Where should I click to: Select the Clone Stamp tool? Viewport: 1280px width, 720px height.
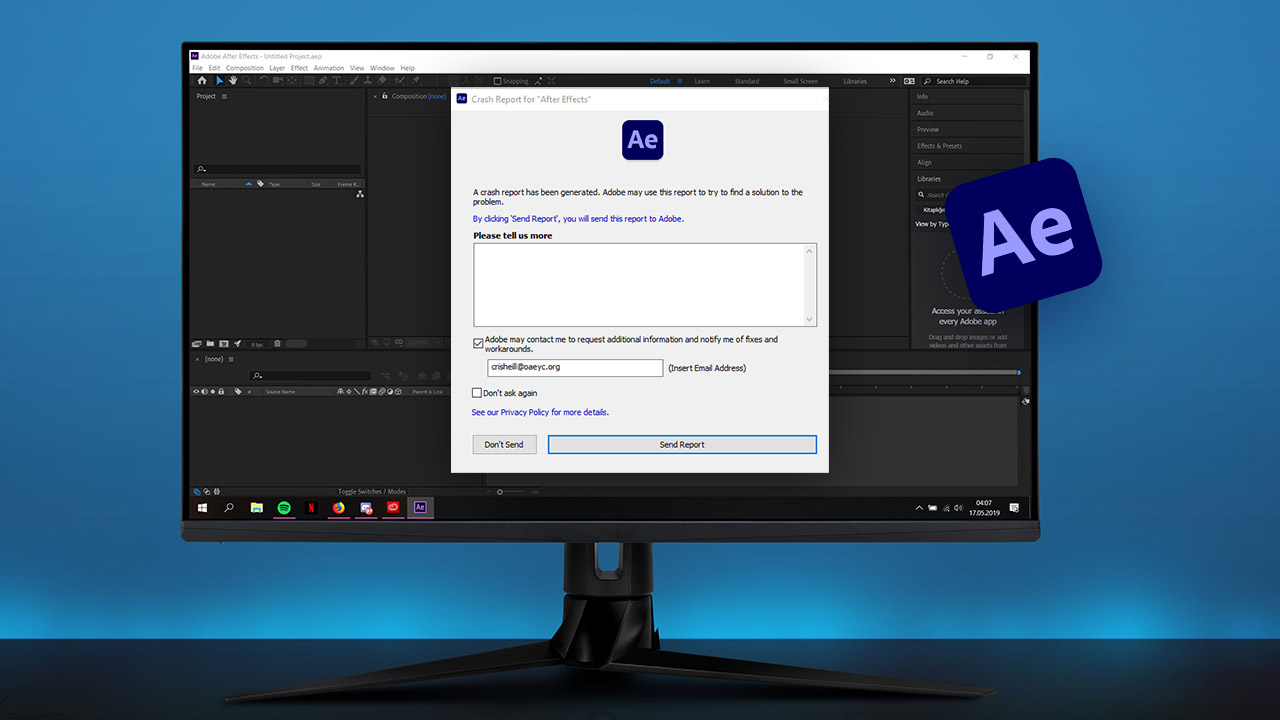(x=367, y=80)
